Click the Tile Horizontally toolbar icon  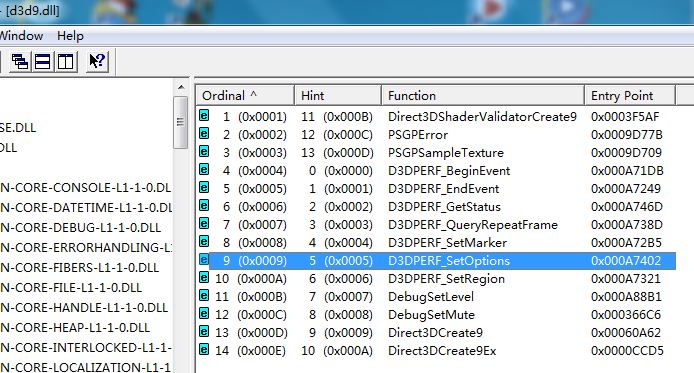[42, 61]
